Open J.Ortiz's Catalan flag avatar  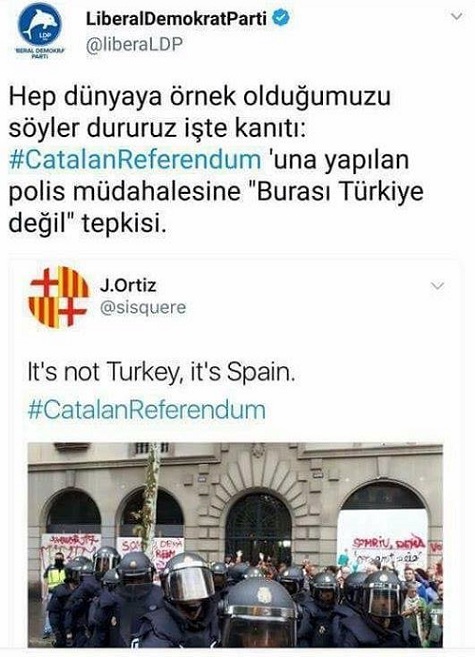pyautogui.click(x=58, y=297)
